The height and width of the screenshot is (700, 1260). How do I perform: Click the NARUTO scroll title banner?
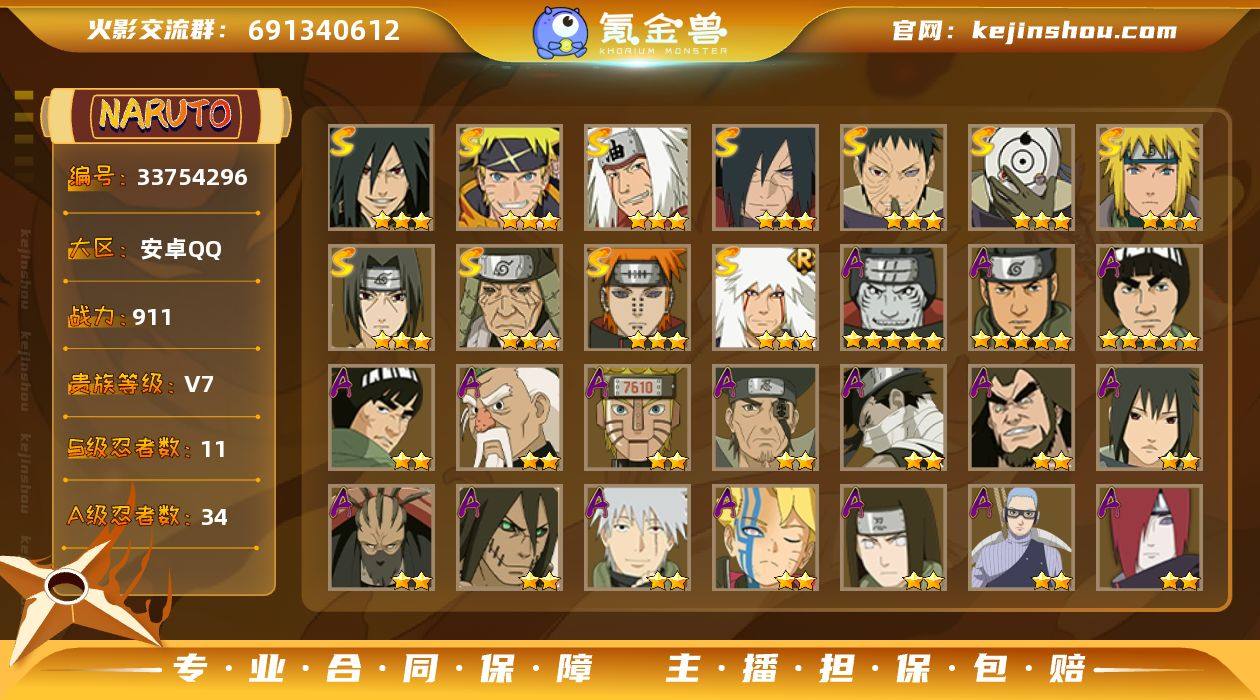click(x=166, y=115)
